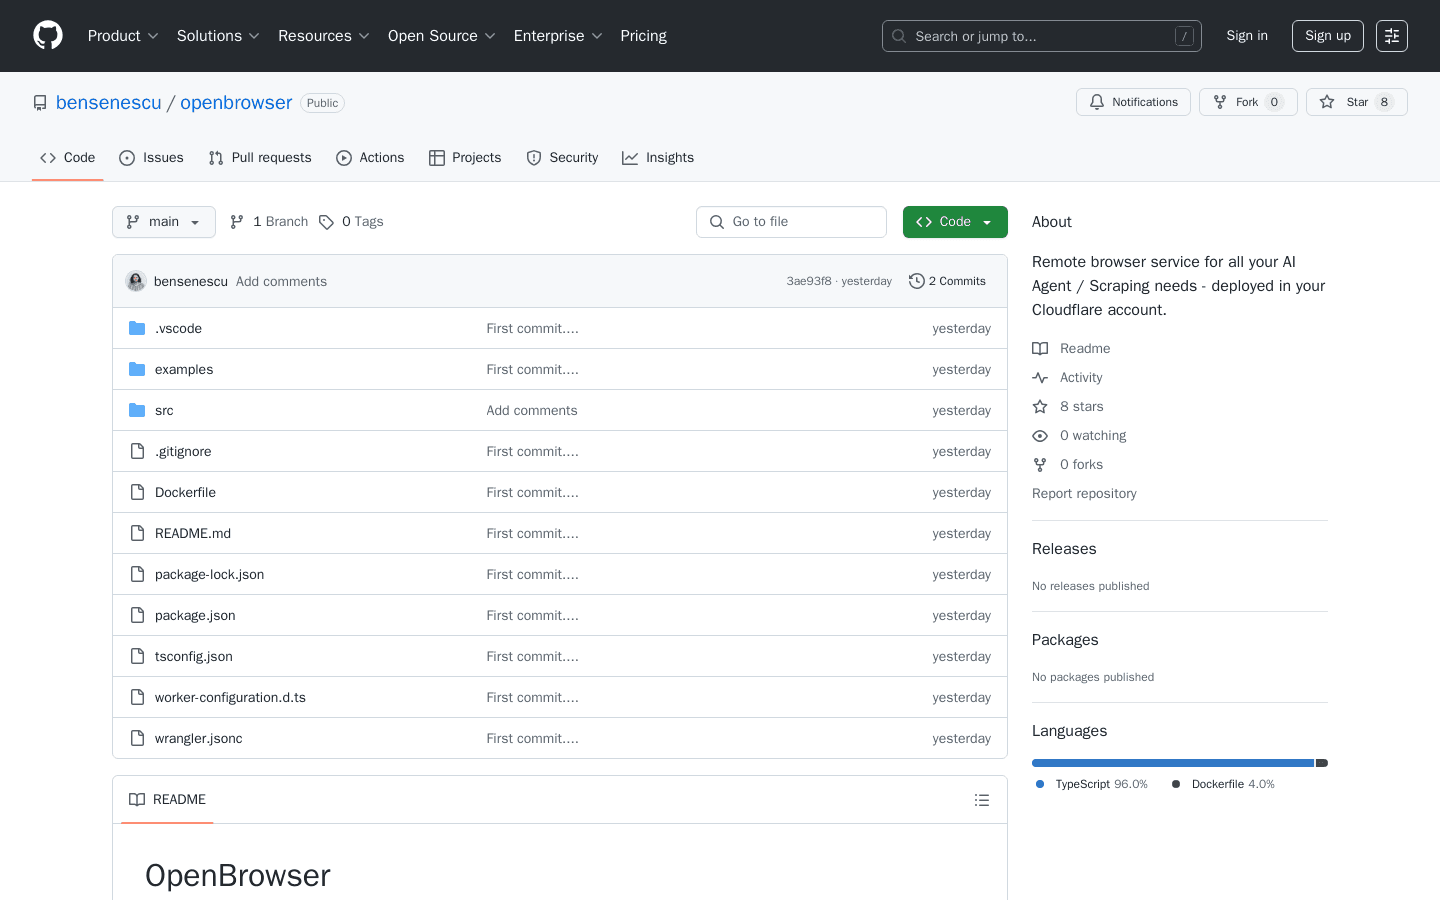Click the Activity pulse icon in About

[x=1040, y=377]
